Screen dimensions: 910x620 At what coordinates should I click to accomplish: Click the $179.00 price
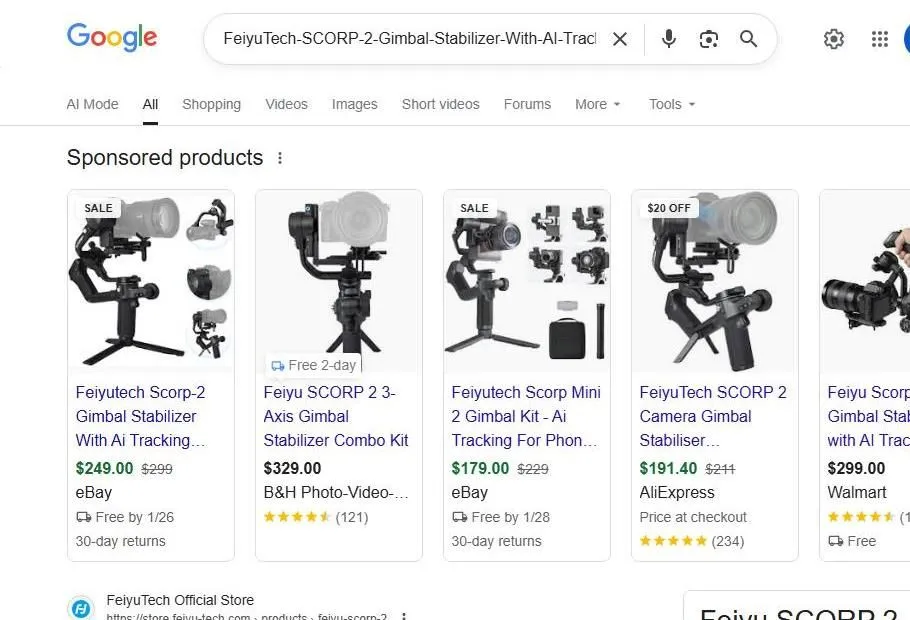click(480, 468)
